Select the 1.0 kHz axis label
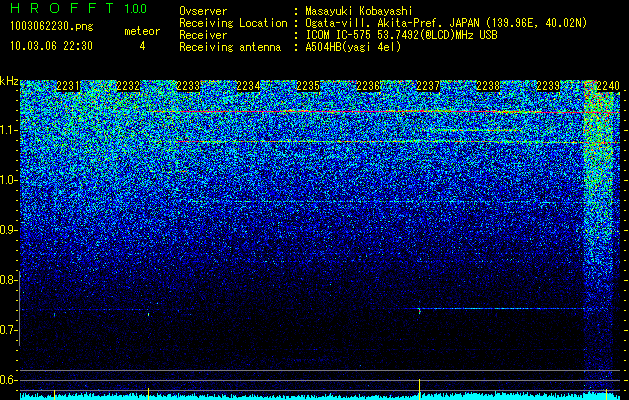Image resolution: width=629 pixels, height=400 pixels. tap(7, 180)
